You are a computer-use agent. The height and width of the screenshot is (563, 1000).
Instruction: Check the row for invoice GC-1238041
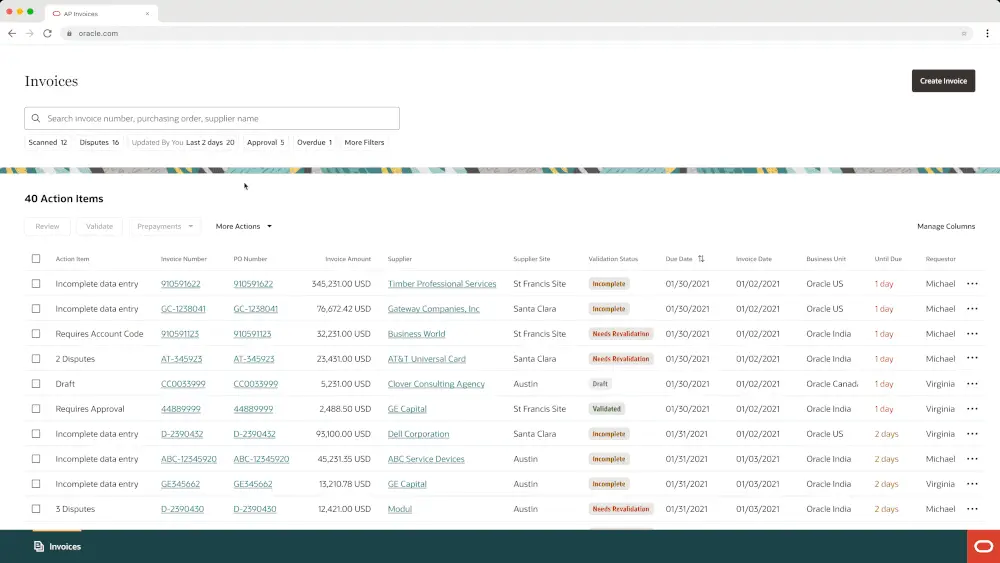(36, 309)
